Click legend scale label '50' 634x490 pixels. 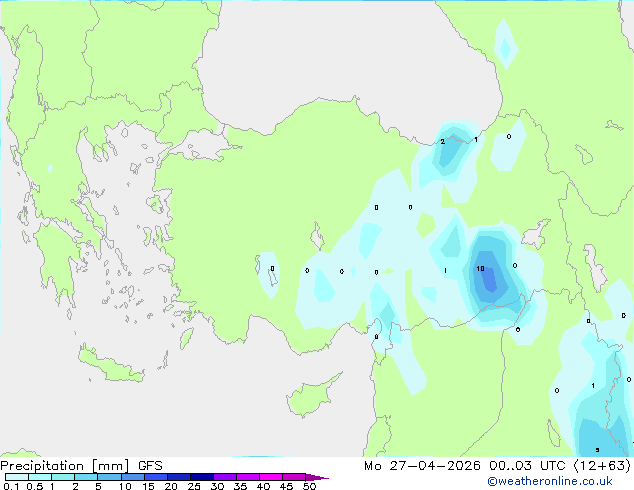click(309, 486)
